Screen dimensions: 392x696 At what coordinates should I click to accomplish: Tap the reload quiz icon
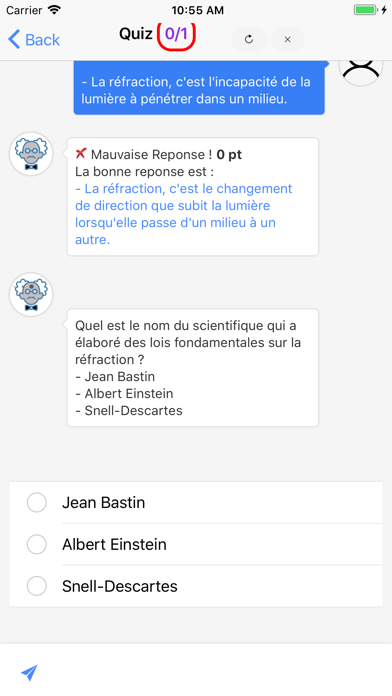coord(249,40)
